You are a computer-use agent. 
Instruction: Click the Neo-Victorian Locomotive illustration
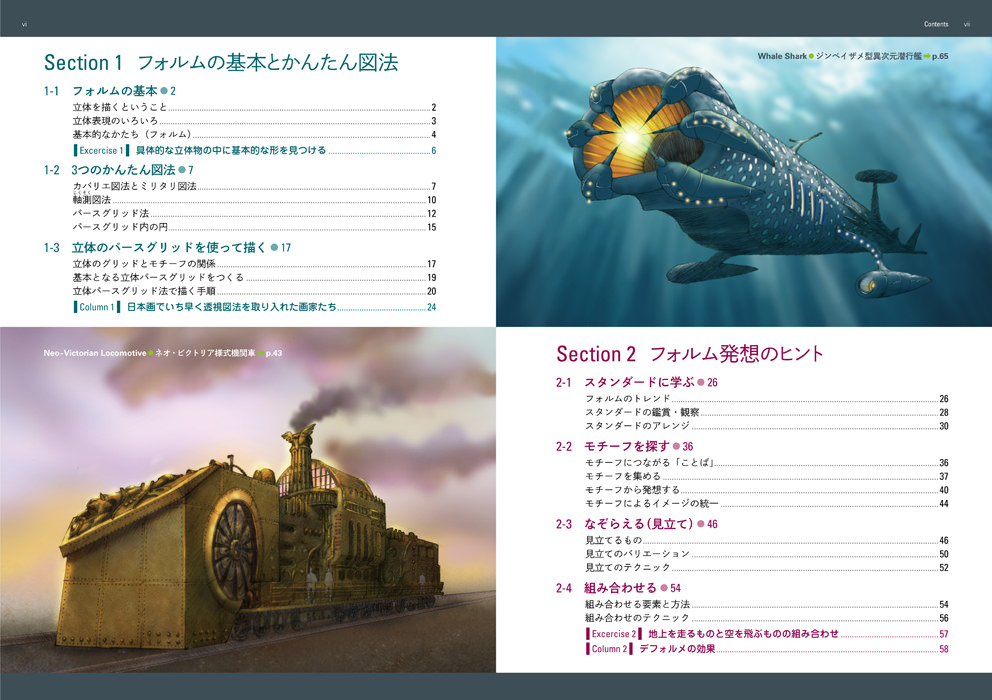point(248,500)
